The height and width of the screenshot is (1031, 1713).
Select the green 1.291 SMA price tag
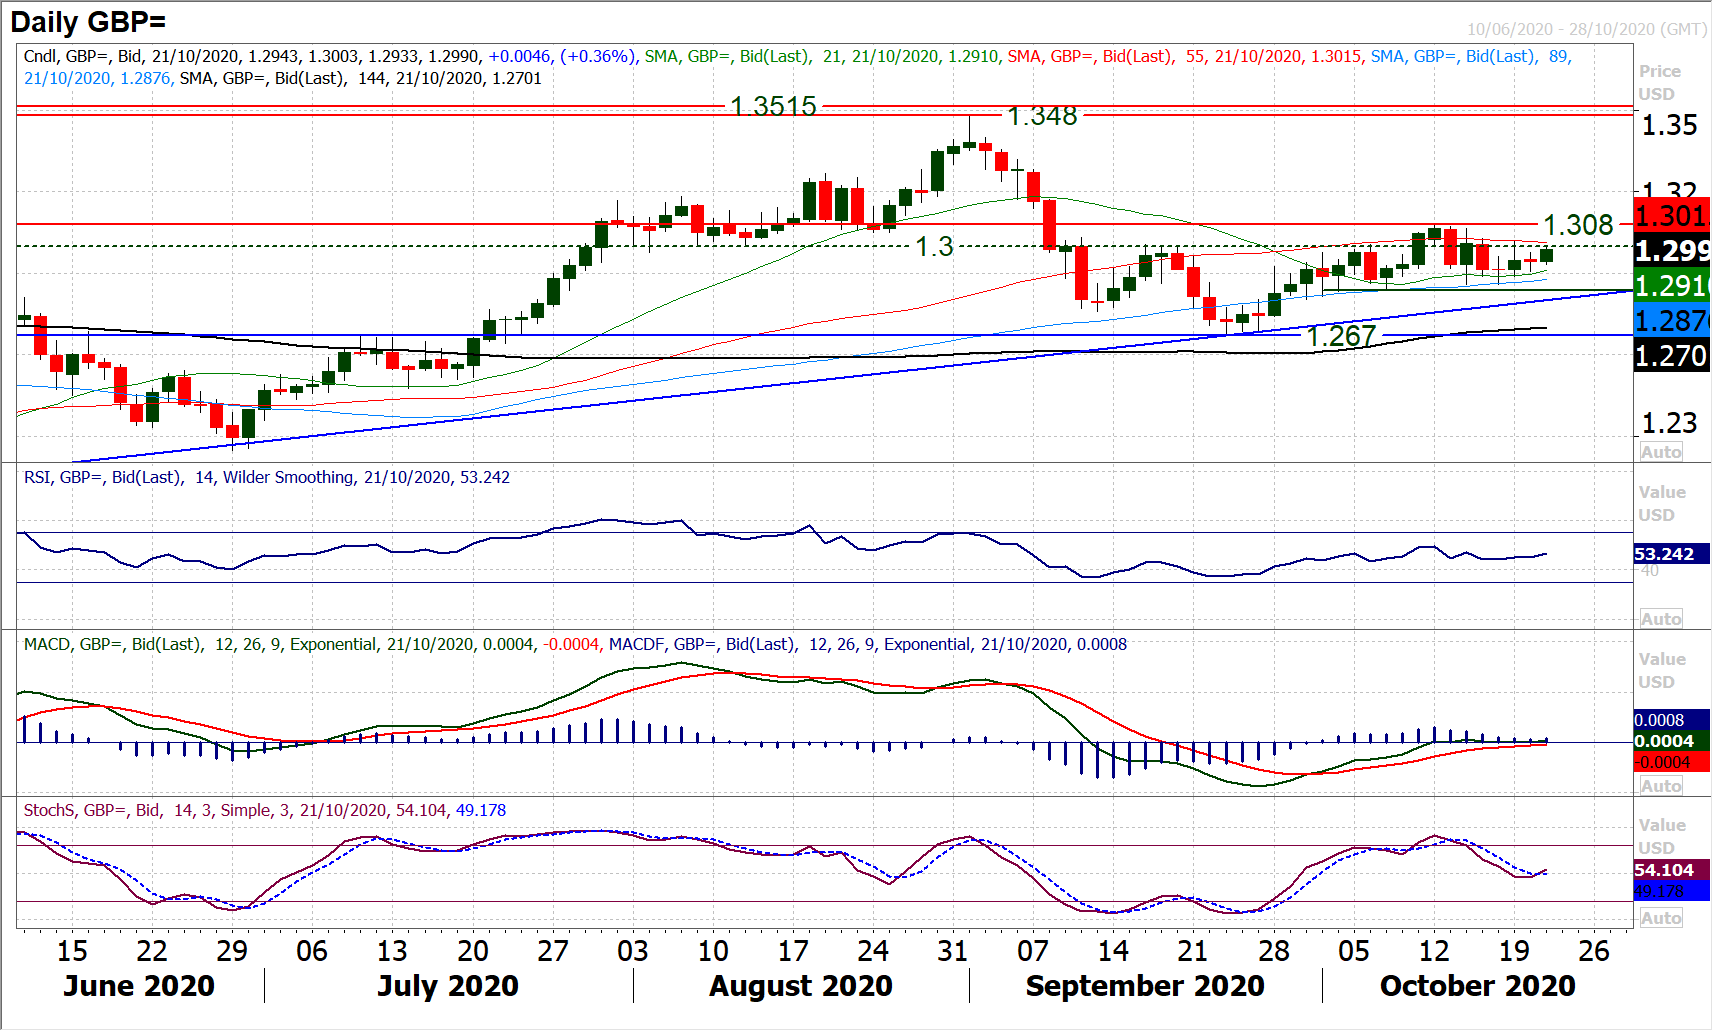(1670, 286)
